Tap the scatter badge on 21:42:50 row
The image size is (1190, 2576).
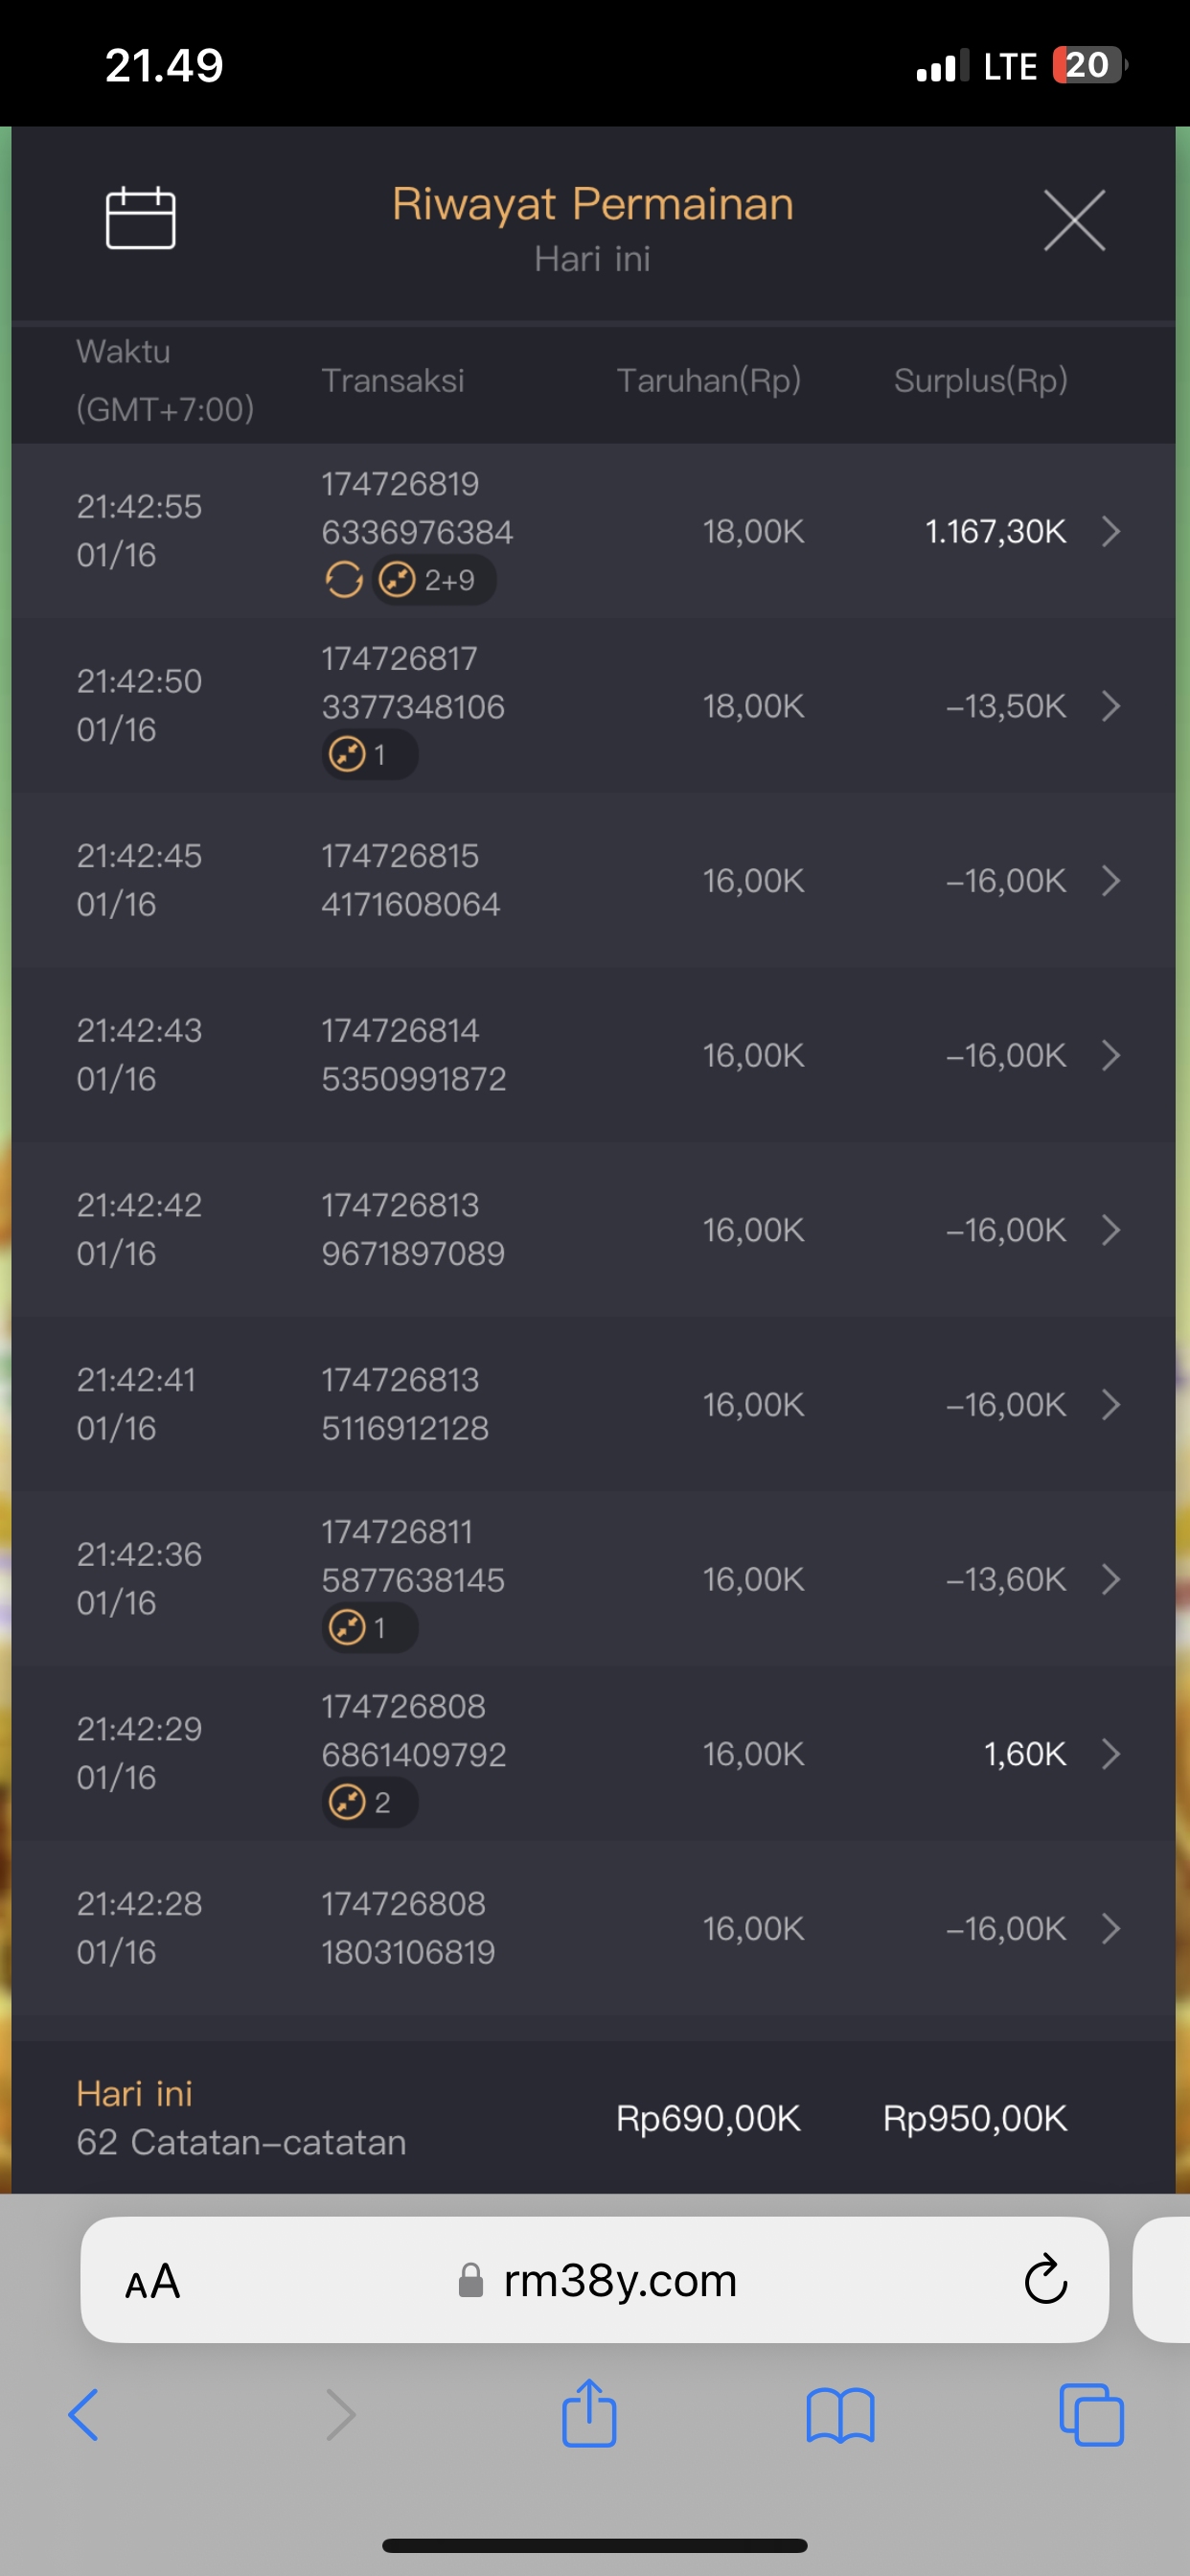369,755
